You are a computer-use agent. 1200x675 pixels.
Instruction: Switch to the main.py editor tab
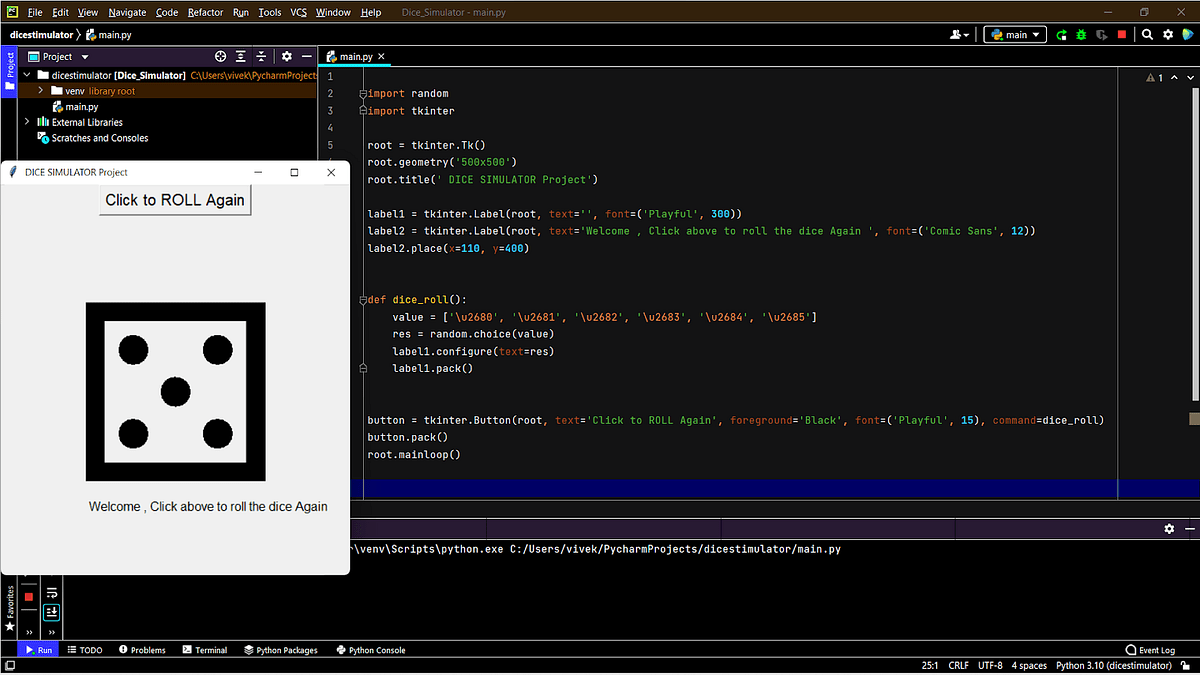(357, 56)
